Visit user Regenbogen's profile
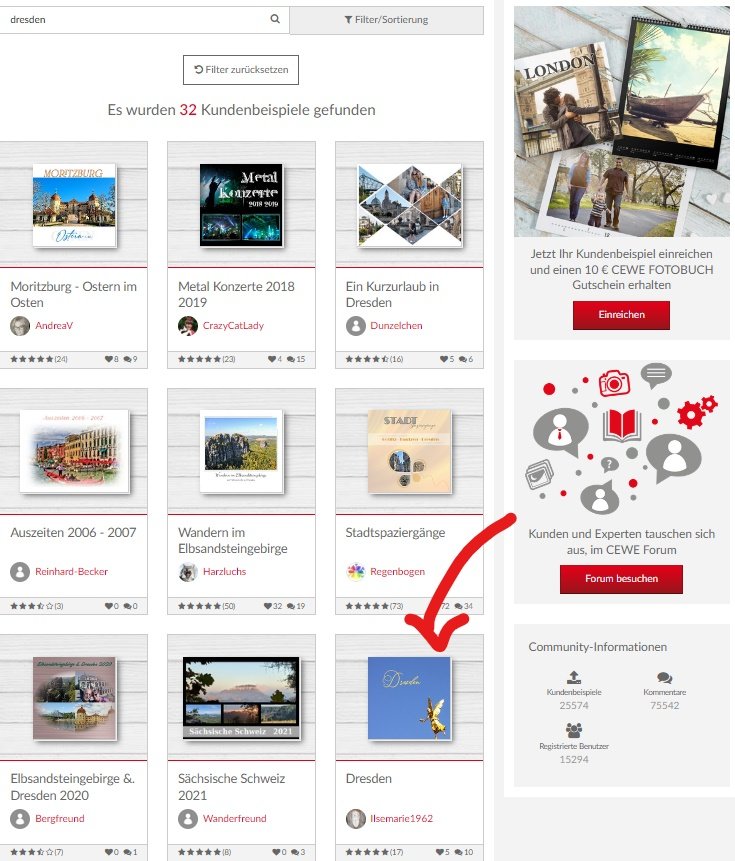This screenshot has height=861, width=735. click(397, 572)
